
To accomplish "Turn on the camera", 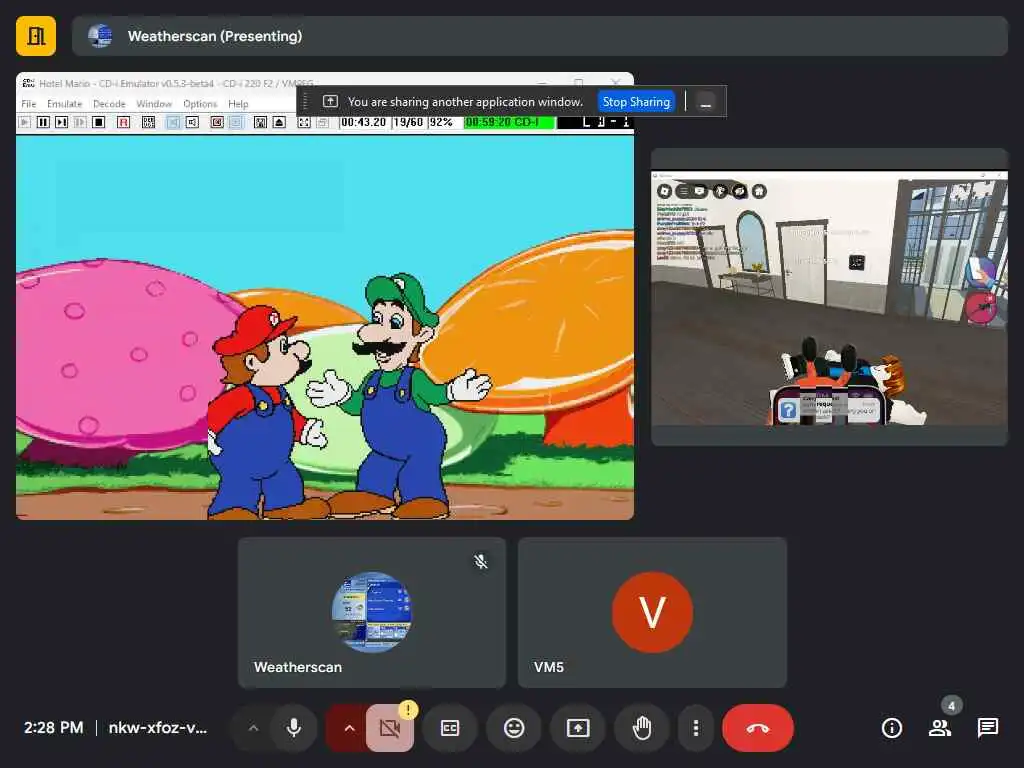I will point(390,728).
